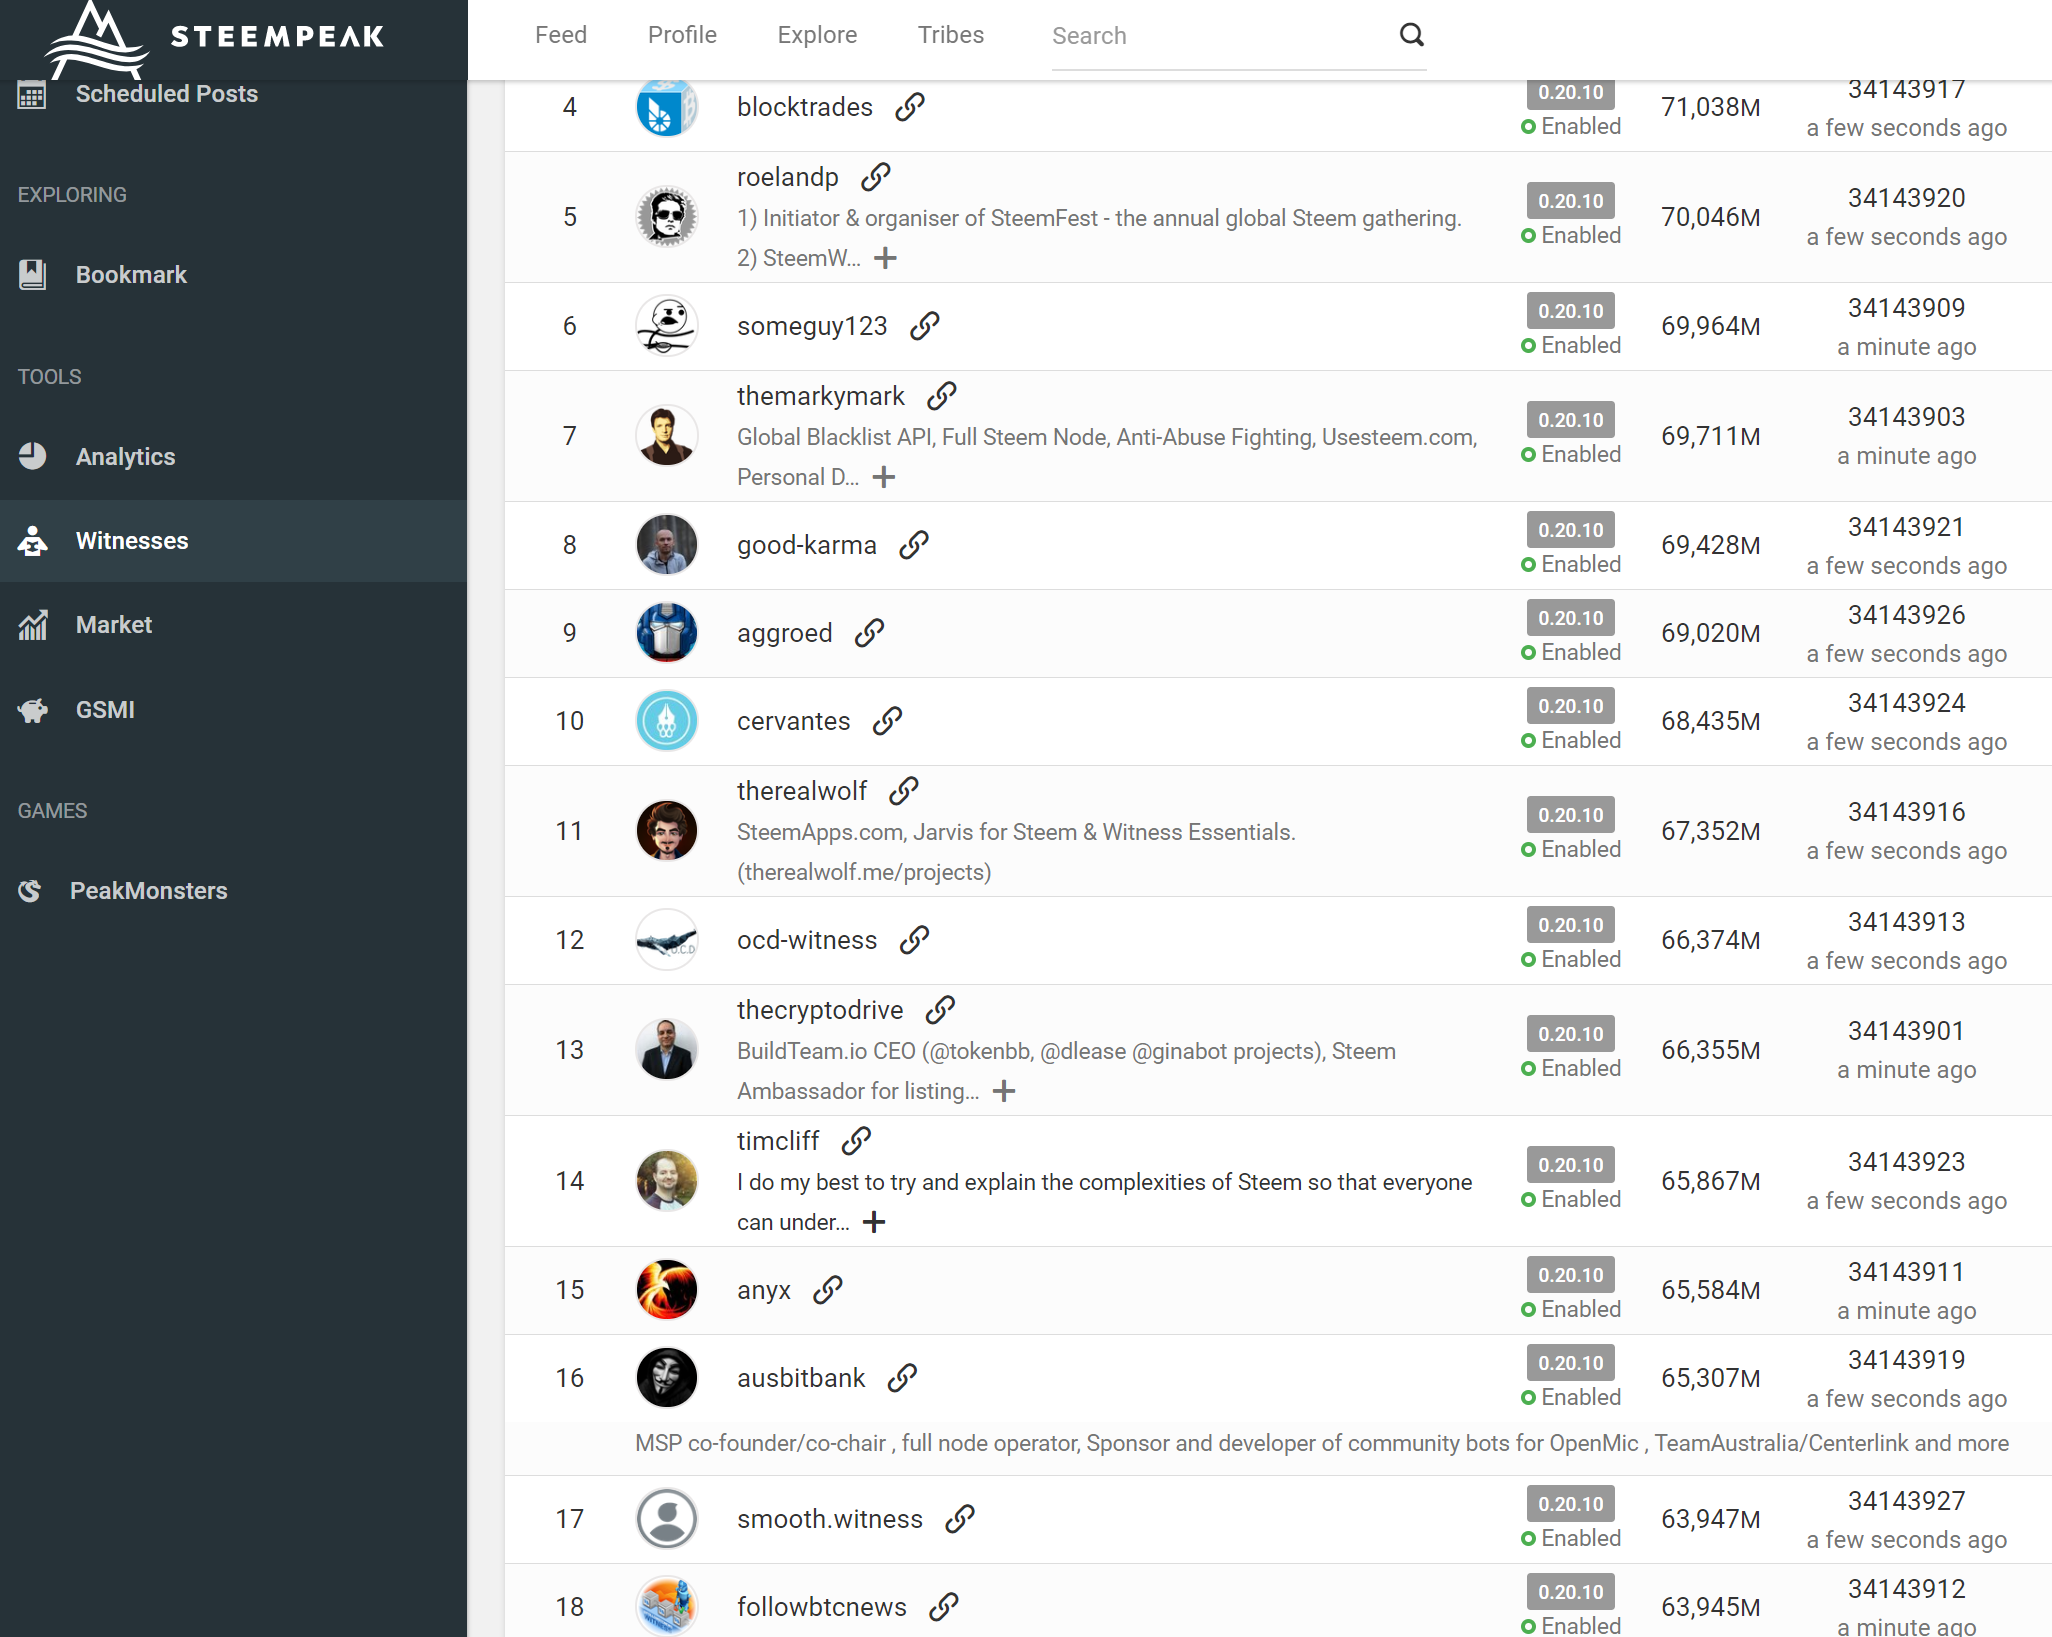Click the cervantes avatar thumbnail
The height and width of the screenshot is (1637, 2052).
tap(666, 721)
